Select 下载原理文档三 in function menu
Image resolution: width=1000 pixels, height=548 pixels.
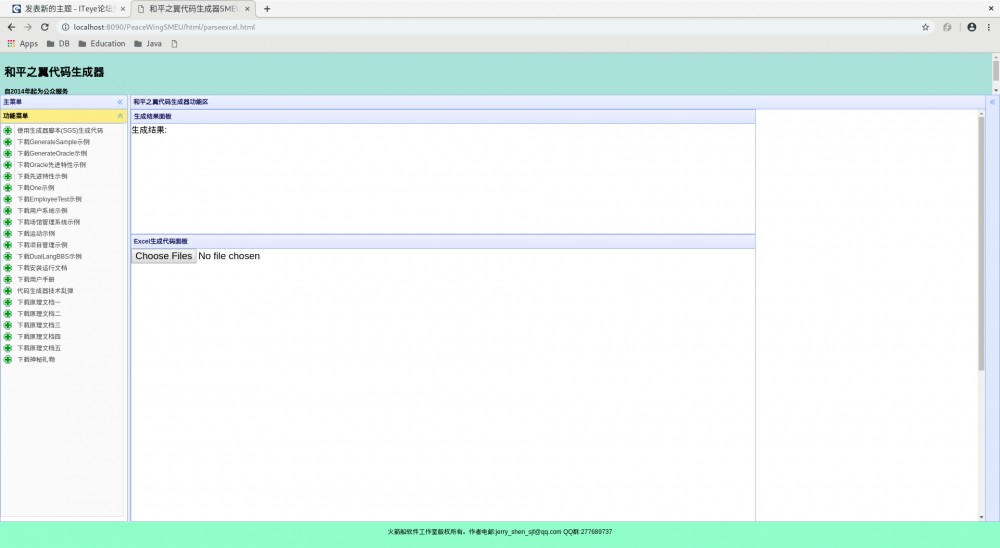pos(39,325)
